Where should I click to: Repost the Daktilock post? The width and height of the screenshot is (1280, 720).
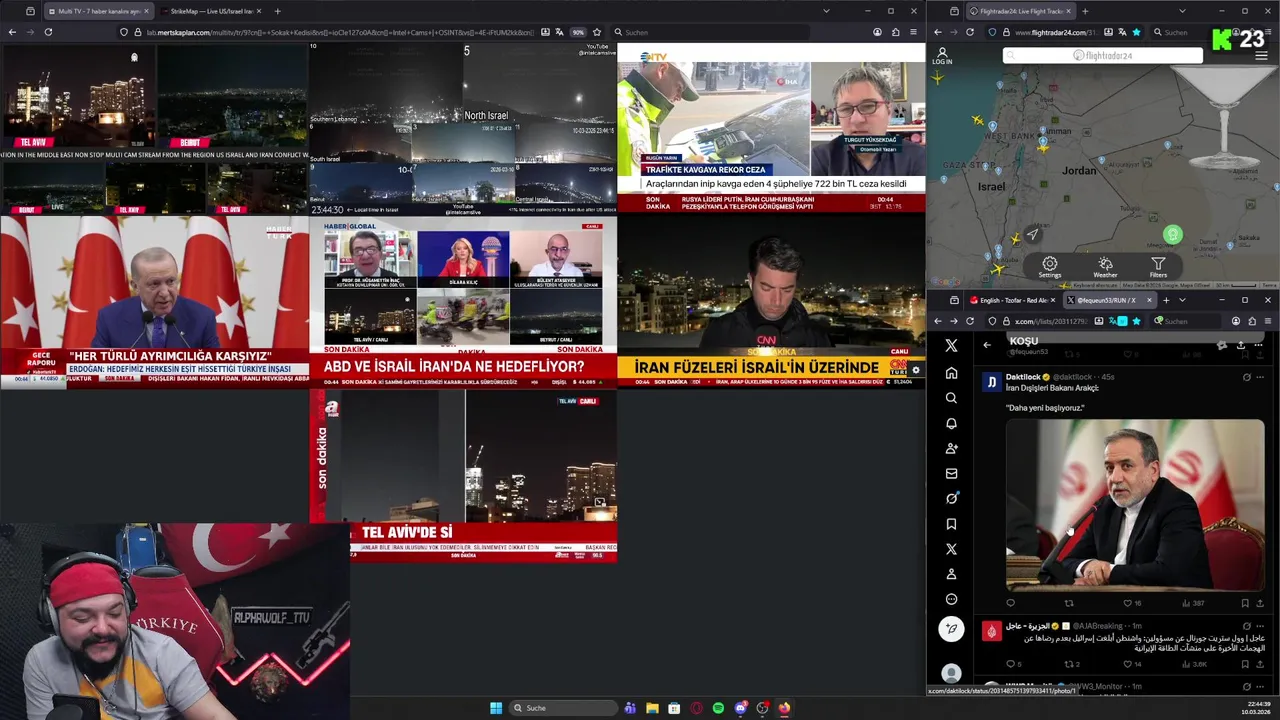(1069, 603)
